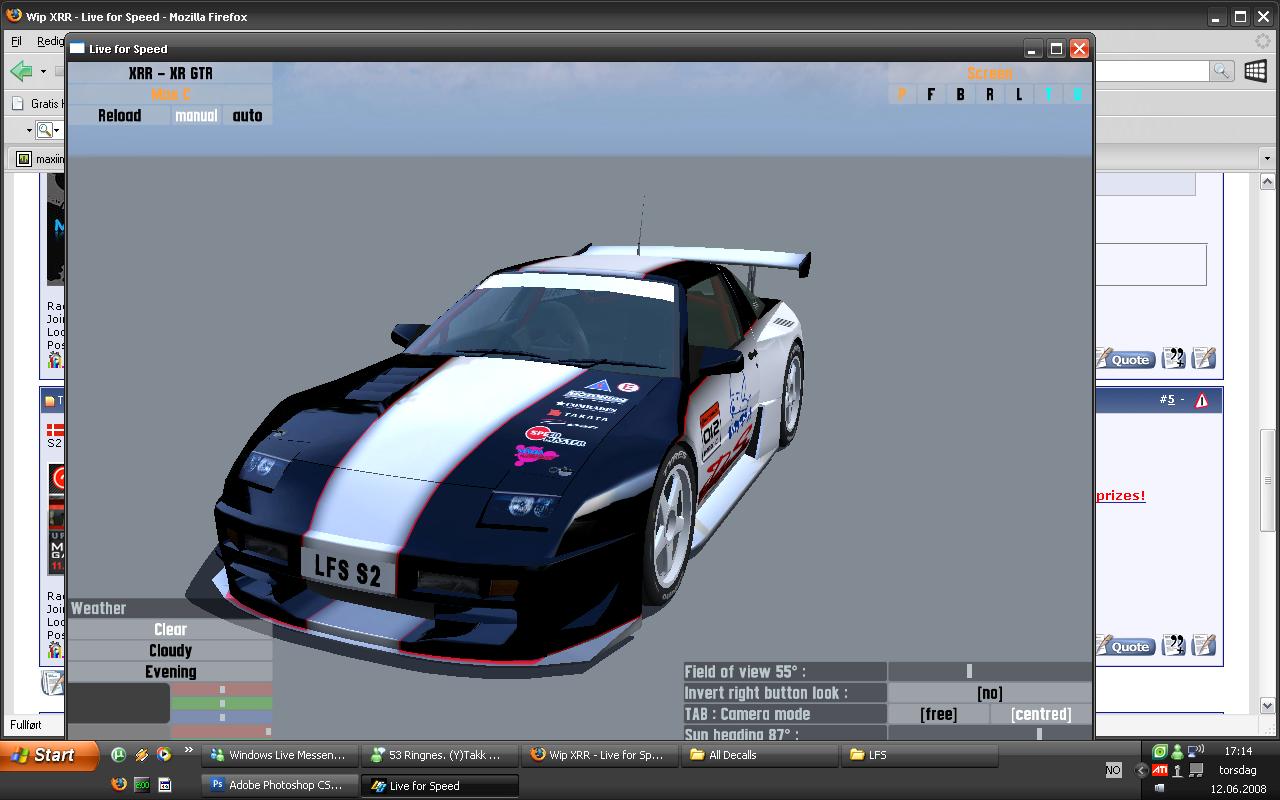Screen dimensions: 1280x800
Task: Click the Messenger buddy tray icon
Action: tap(1177, 751)
